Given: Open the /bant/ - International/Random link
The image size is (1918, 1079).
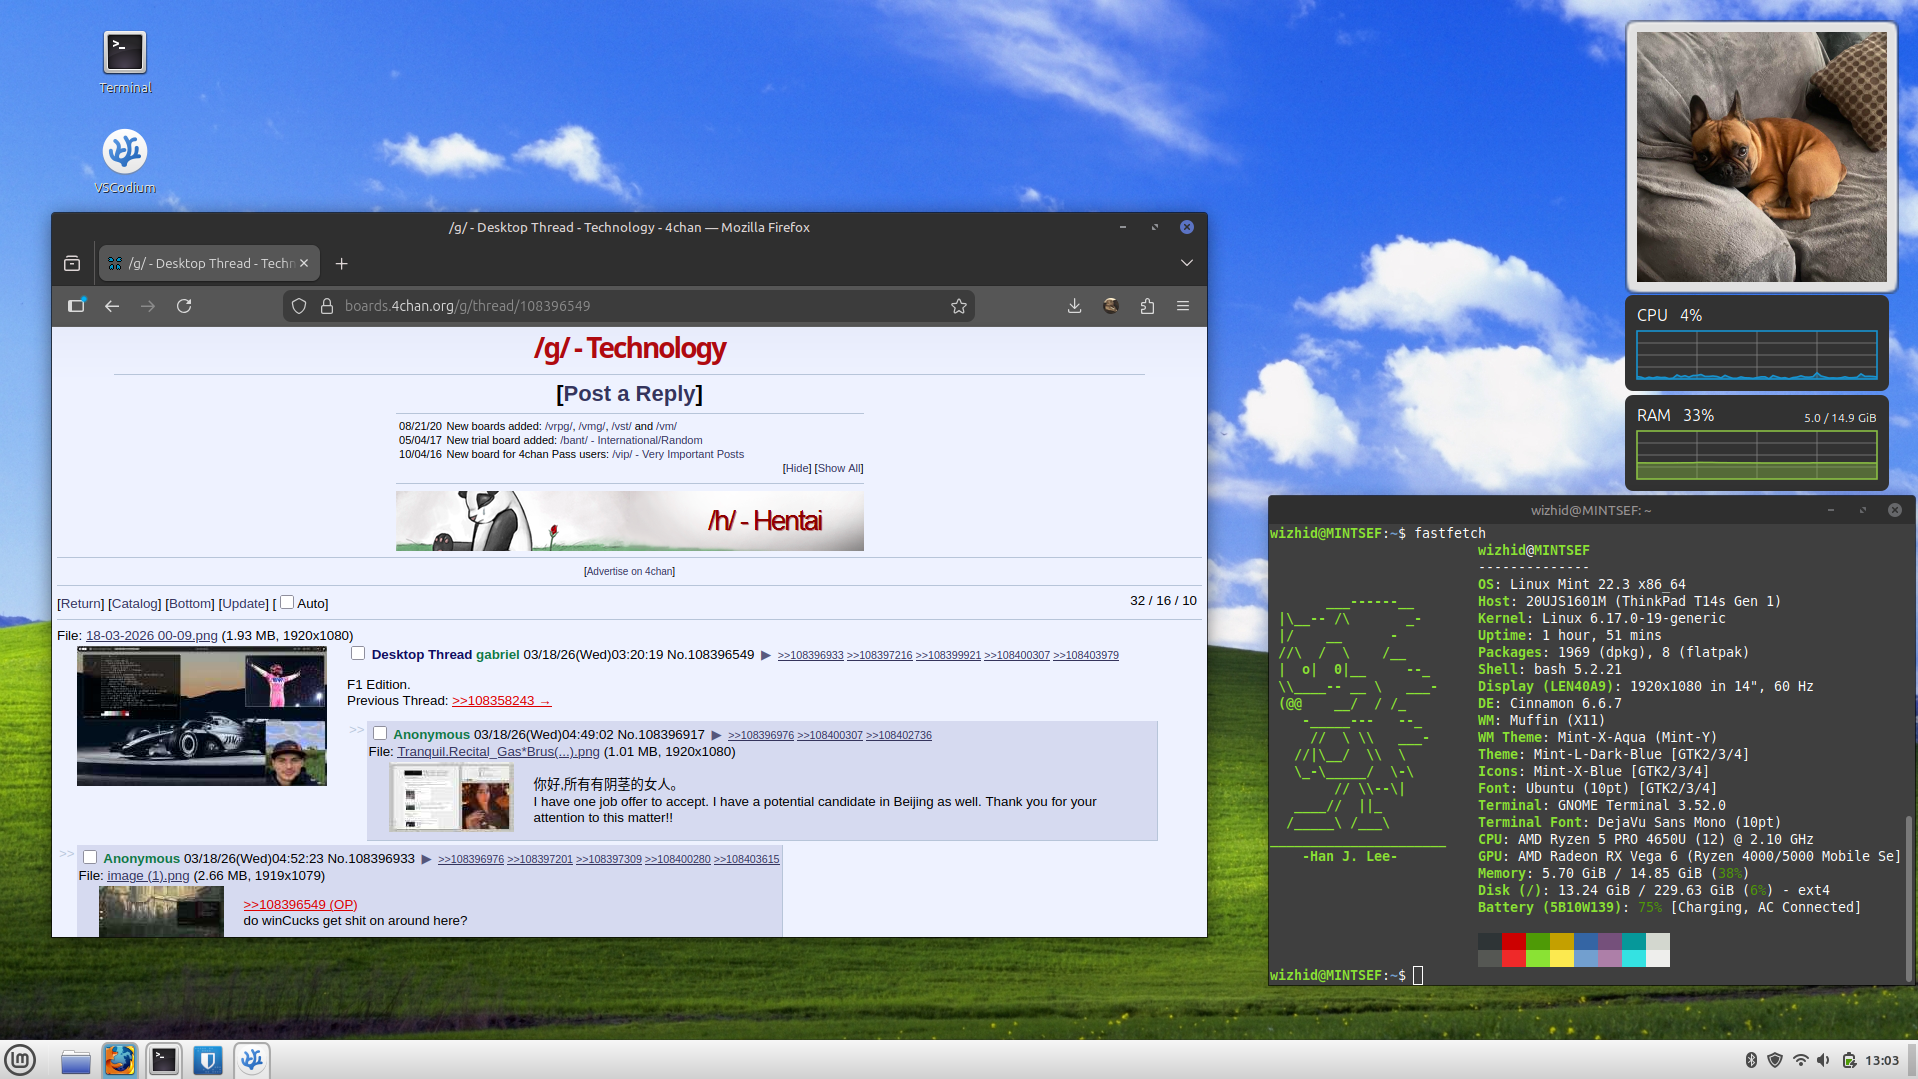Looking at the screenshot, I should tap(631, 440).
